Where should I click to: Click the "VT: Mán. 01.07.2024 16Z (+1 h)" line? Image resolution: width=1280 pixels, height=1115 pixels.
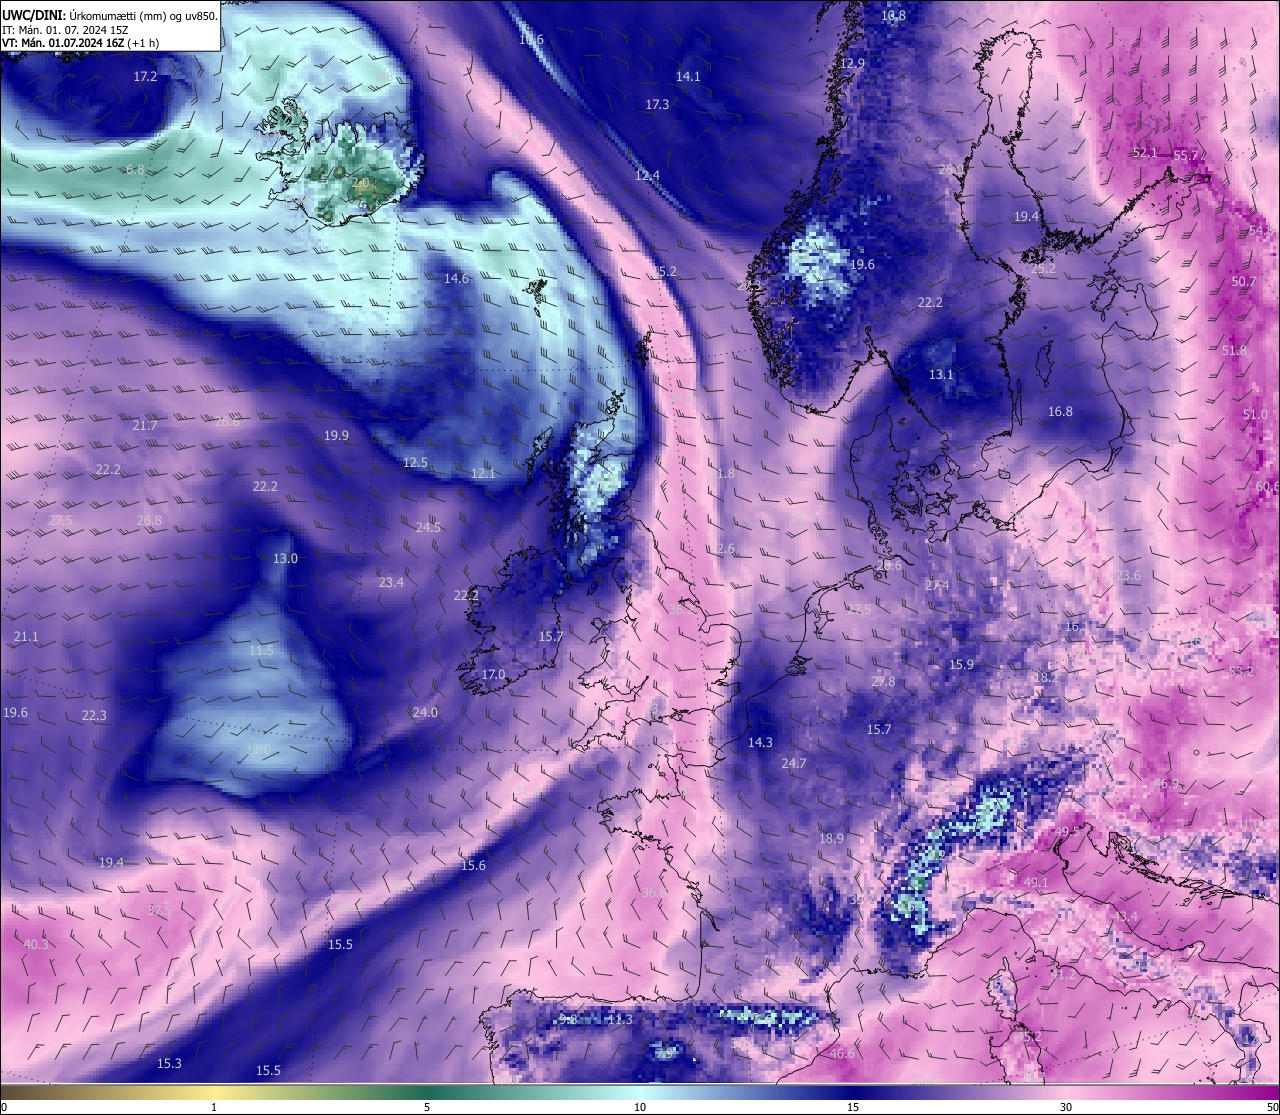coord(80,43)
